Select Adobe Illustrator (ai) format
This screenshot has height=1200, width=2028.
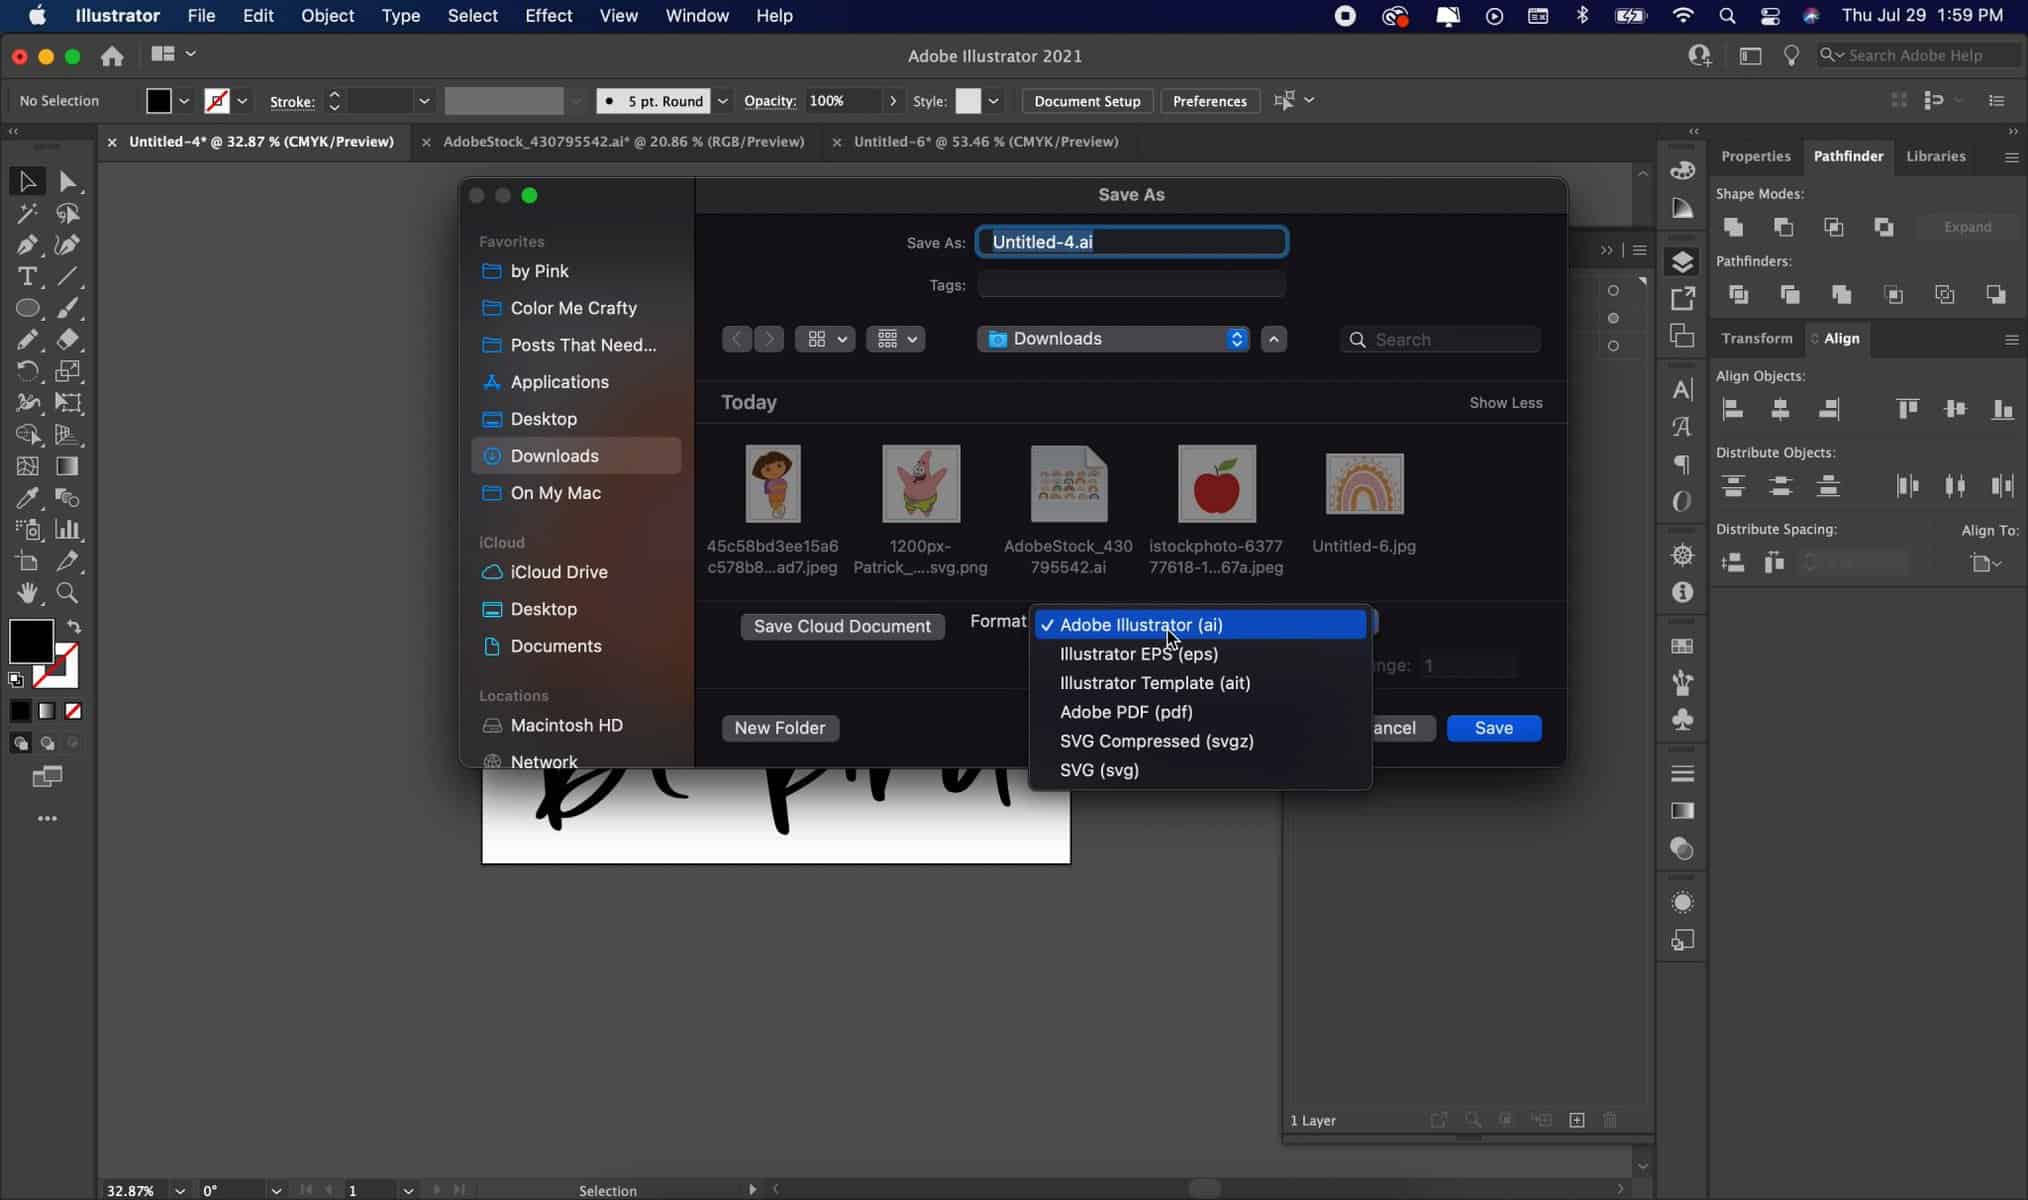point(1141,624)
